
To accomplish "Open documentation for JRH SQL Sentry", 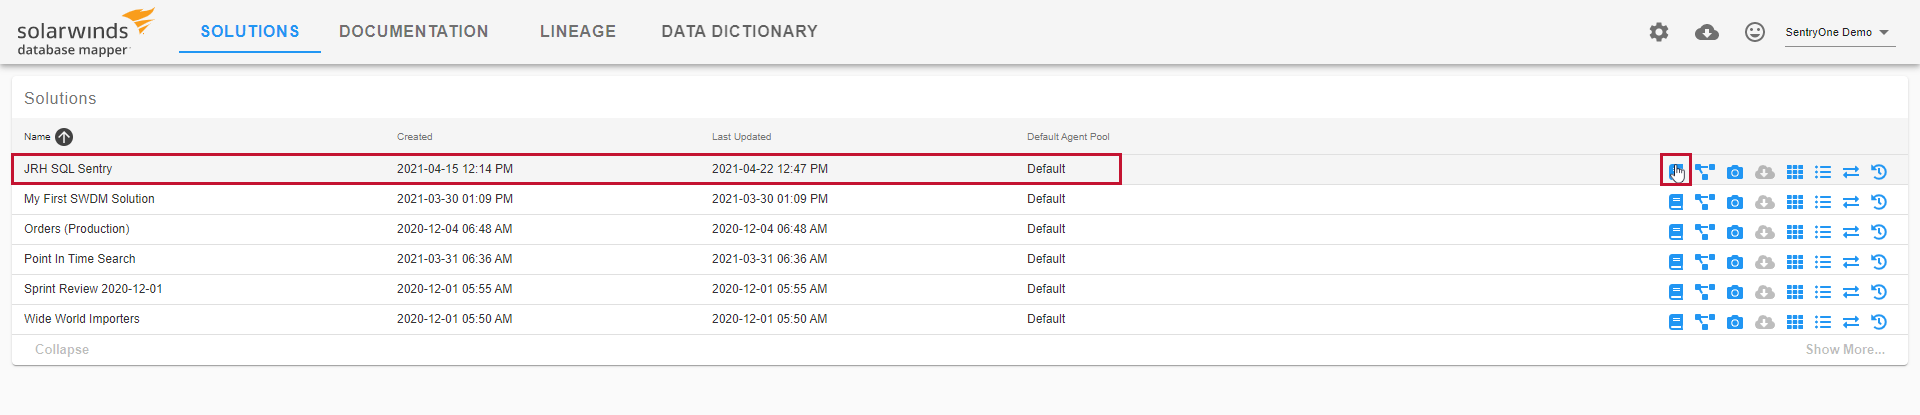I will pyautogui.click(x=1676, y=171).
